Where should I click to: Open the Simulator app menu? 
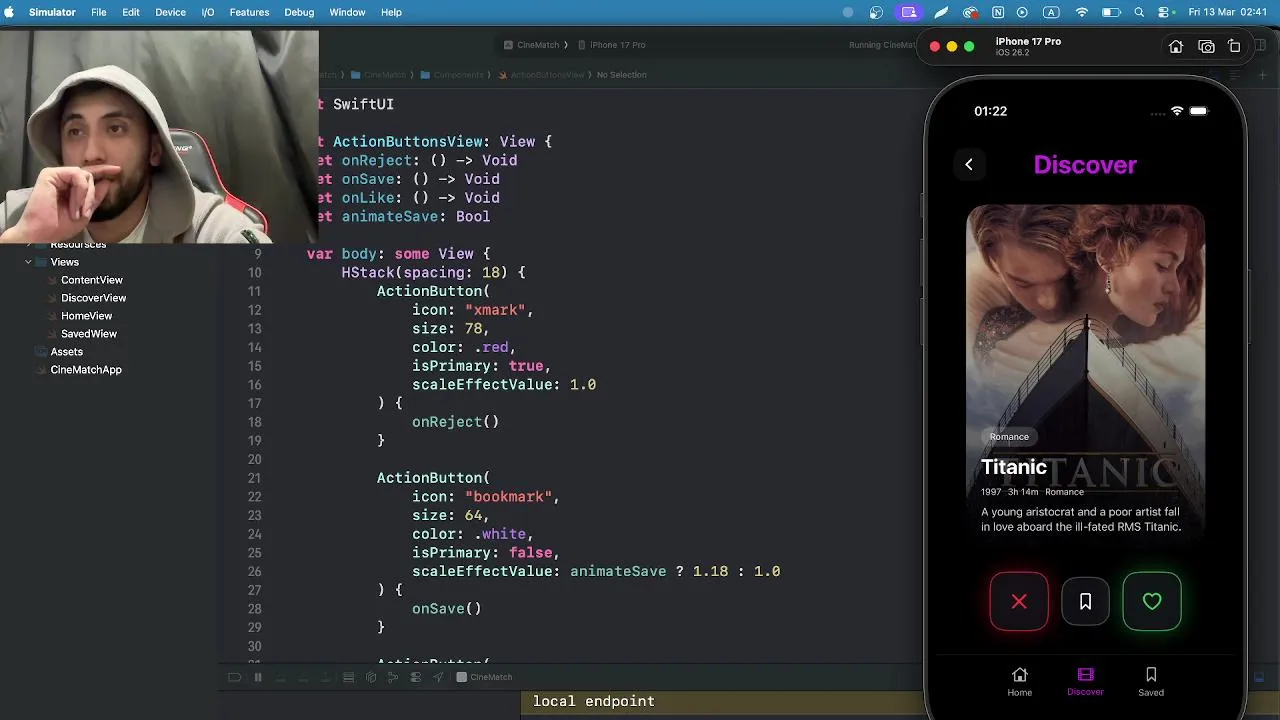click(52, 12)
